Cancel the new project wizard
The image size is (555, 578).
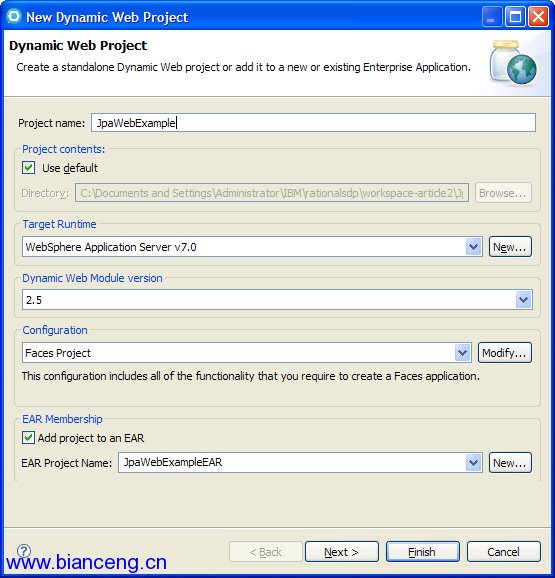[x=503, y=551]
